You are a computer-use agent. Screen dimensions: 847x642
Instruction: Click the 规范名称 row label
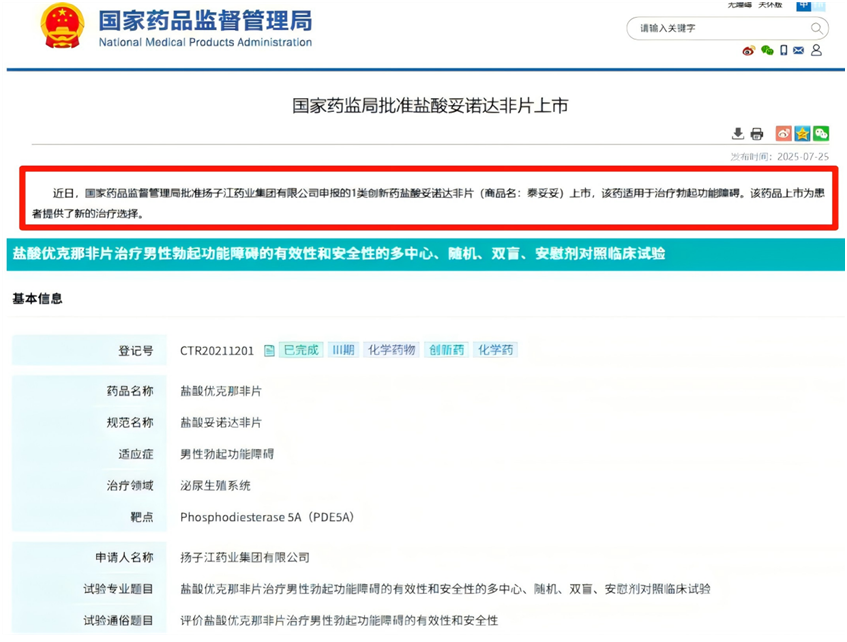pyautogui.click(x=130, y=422)
